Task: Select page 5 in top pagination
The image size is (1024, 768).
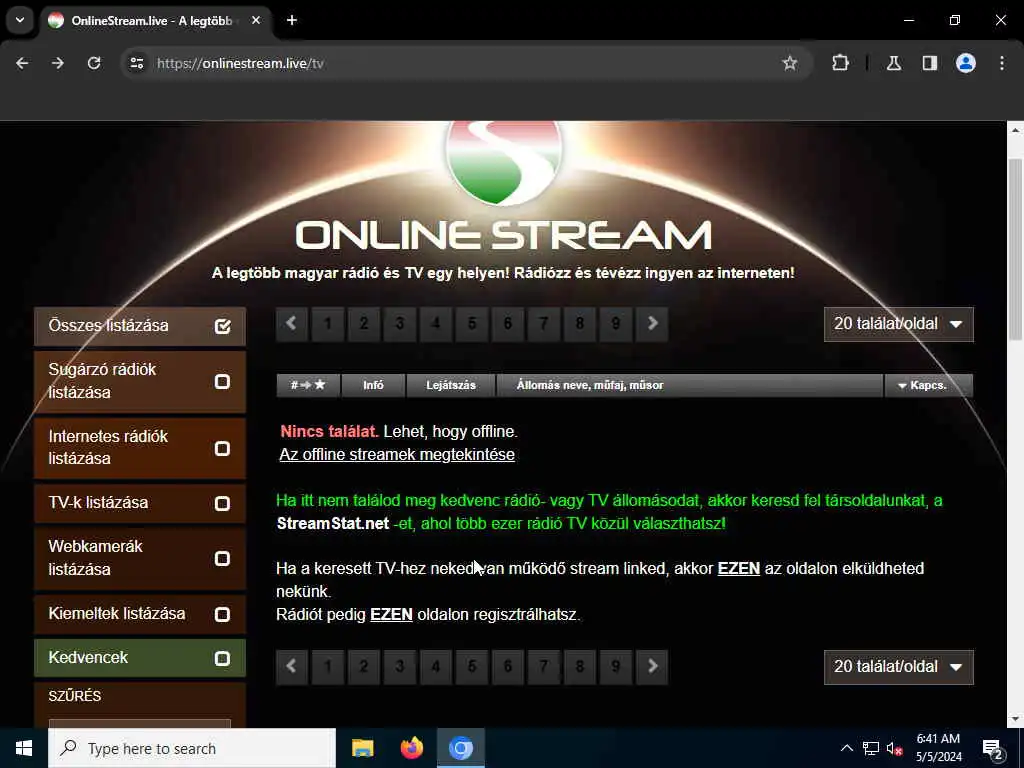Action: click(x=472, y=324)
